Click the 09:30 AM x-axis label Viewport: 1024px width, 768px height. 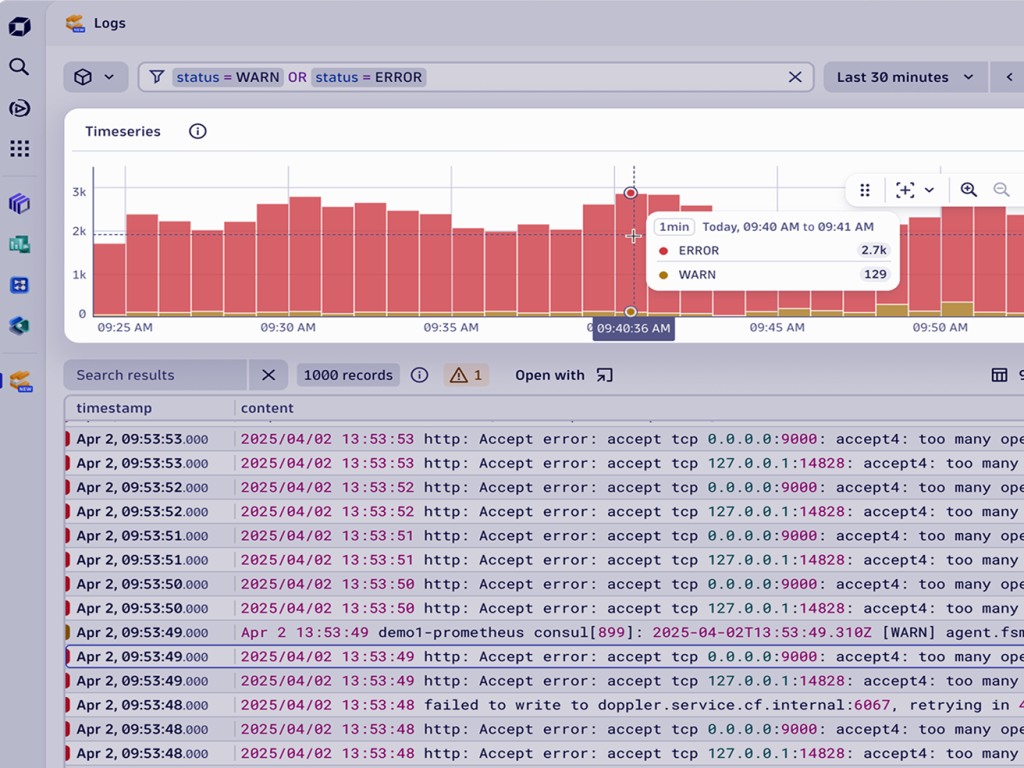(x=288, y=328)
